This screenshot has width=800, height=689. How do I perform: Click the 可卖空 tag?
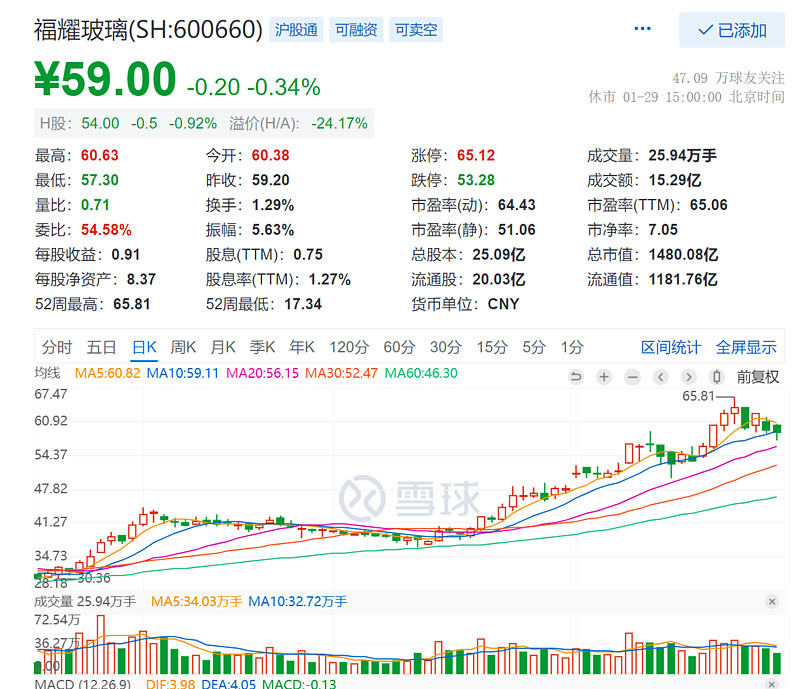416,30
